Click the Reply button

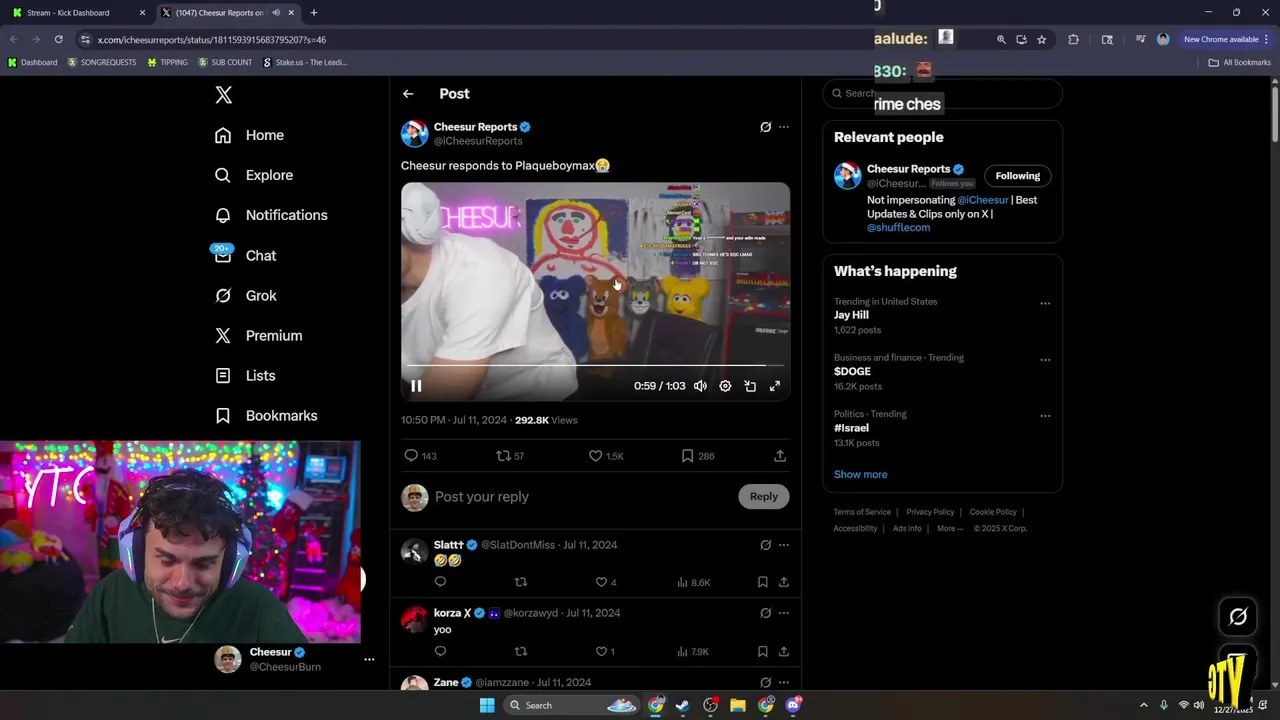[x=764, y=497]
